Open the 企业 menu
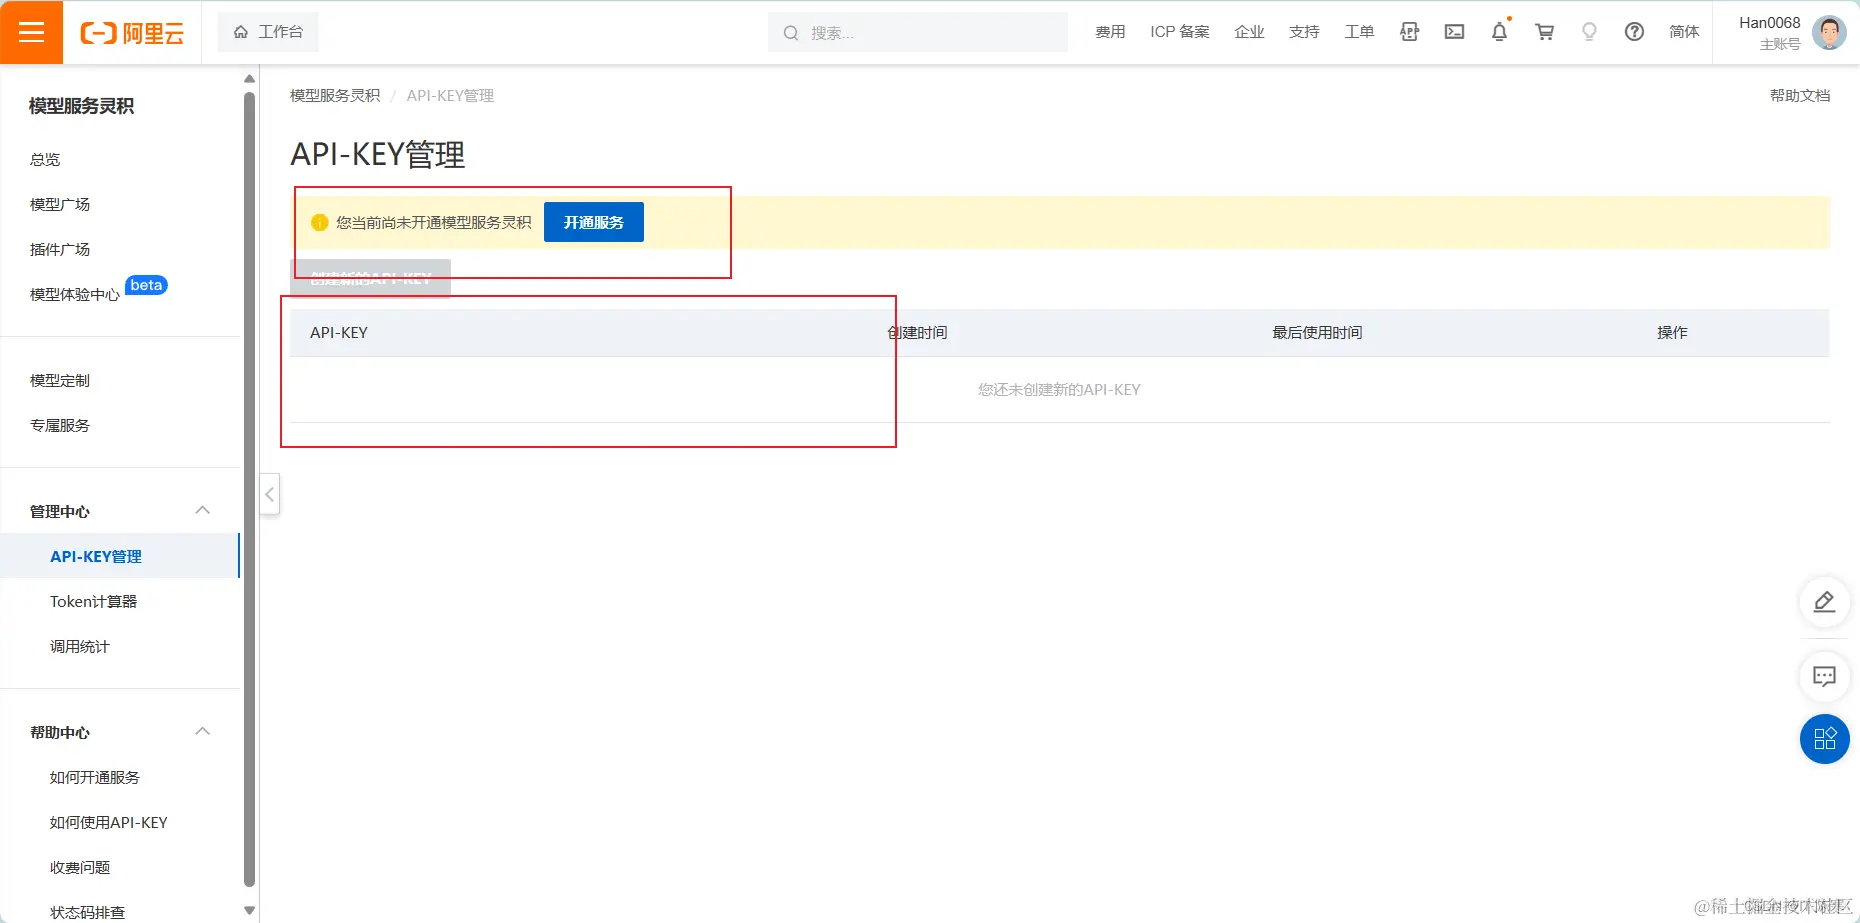The height and width of the screenshot is (923, 1860). [1249, 32]
